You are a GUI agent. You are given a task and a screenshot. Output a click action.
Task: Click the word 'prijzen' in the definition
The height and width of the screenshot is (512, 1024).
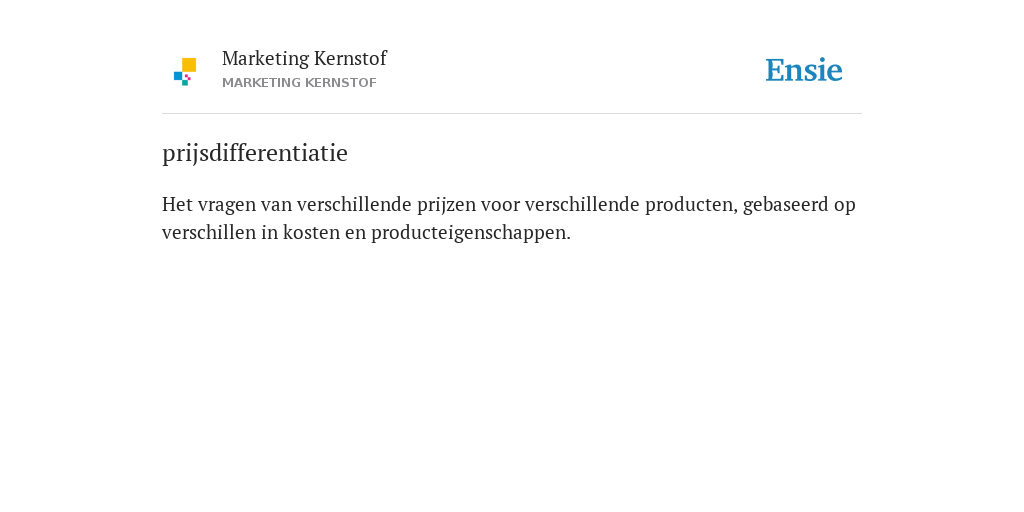pyautogui.click(x=447, y=205)
